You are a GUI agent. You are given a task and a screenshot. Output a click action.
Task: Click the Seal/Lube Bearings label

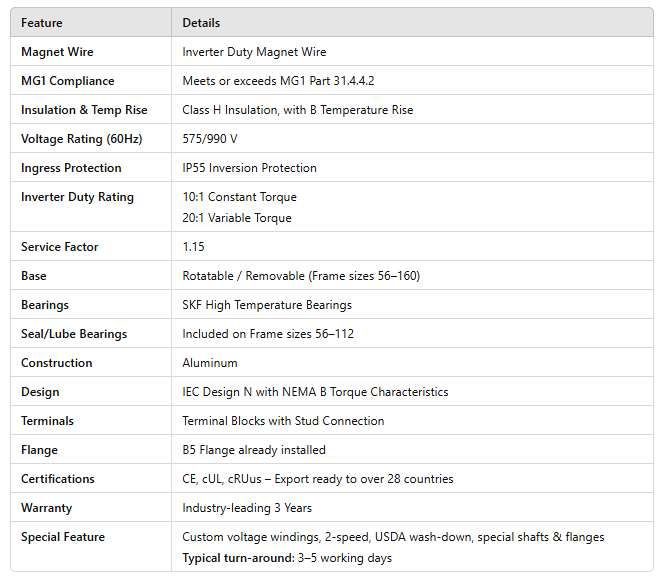(x=73, y=334)
